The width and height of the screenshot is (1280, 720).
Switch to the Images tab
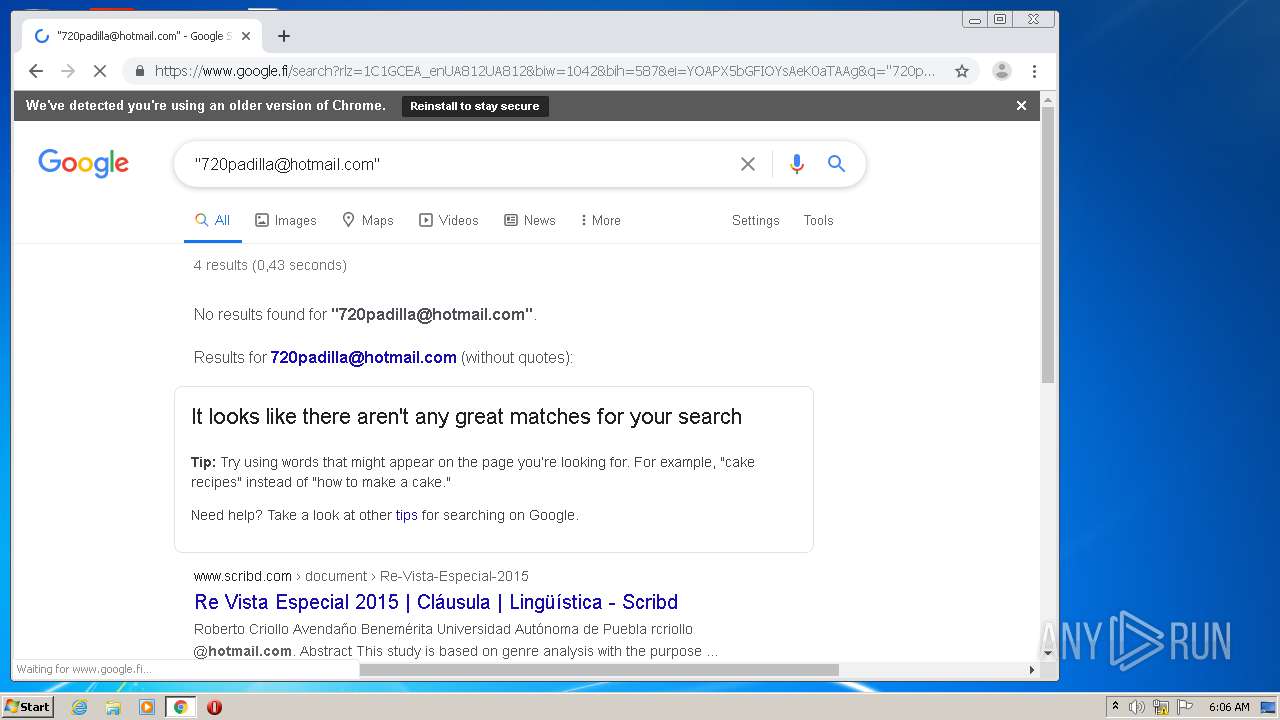[x=286, y=220]
